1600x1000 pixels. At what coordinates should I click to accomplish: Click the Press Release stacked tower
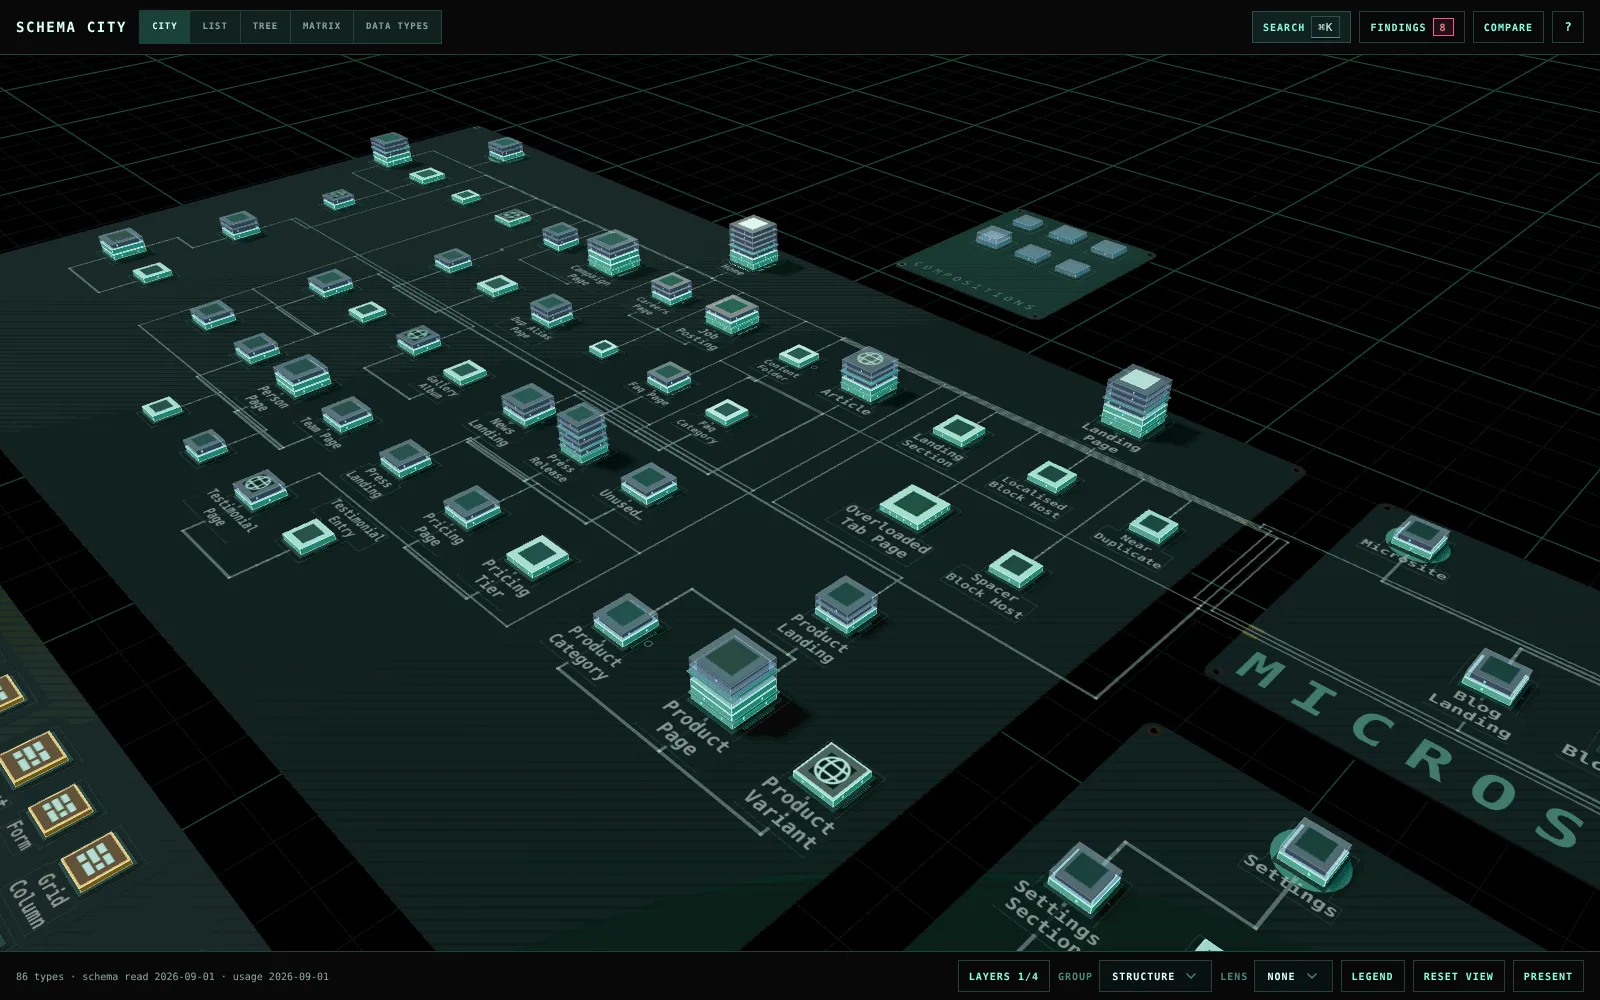582,432
